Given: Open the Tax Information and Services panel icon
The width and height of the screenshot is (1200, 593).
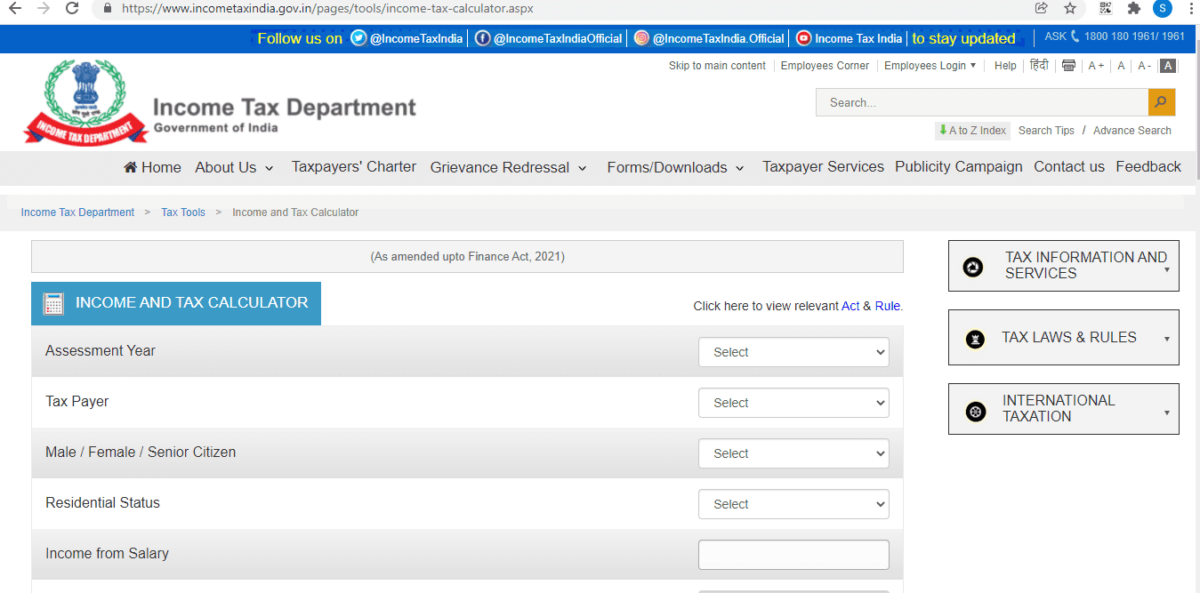Looking at the screenshot, I should tap(973, 266).
